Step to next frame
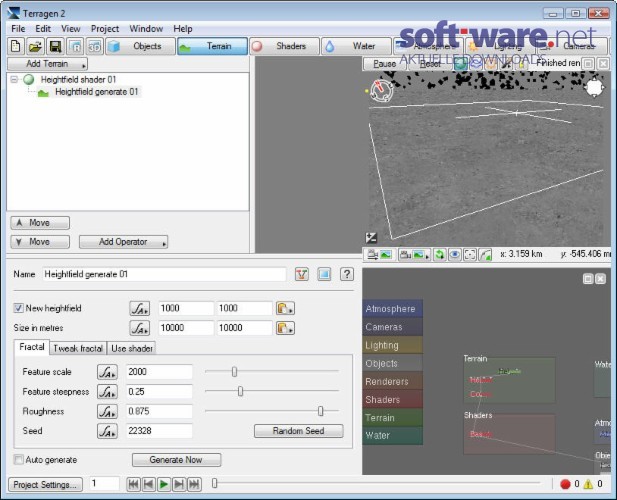The width and height of the screenshot is (617, 500). (179, 484)
